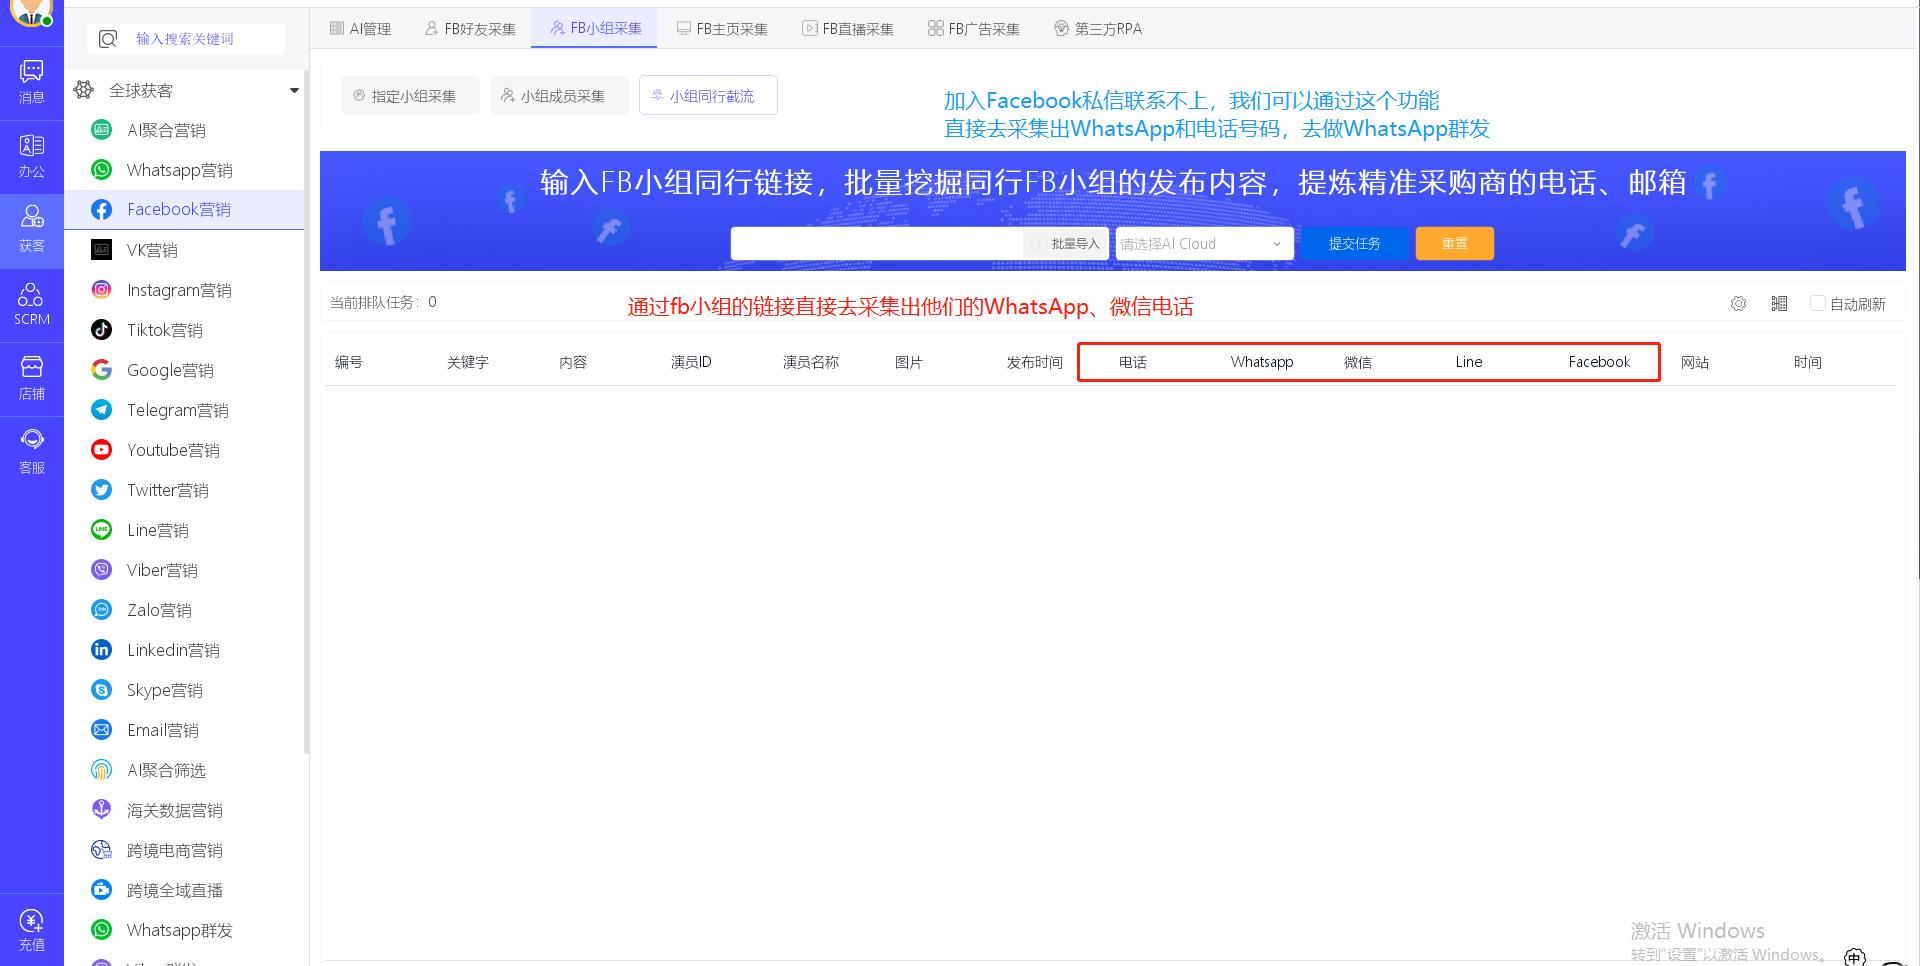
Task: Open the 消息 panel in the left rail
Action: tap(31, 80)
